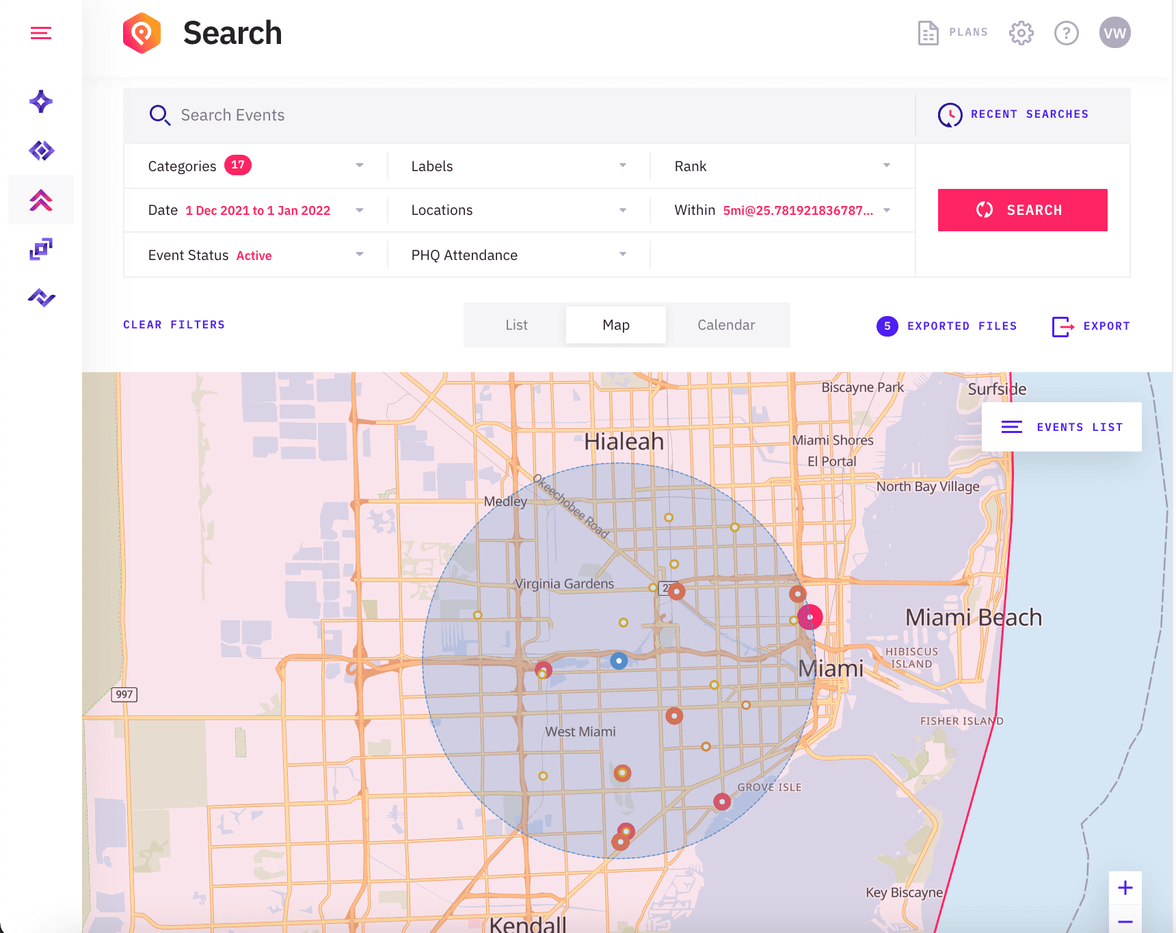Expand the Event Status filter
This screenshot has height=933, width=1176.
[359, 254]
